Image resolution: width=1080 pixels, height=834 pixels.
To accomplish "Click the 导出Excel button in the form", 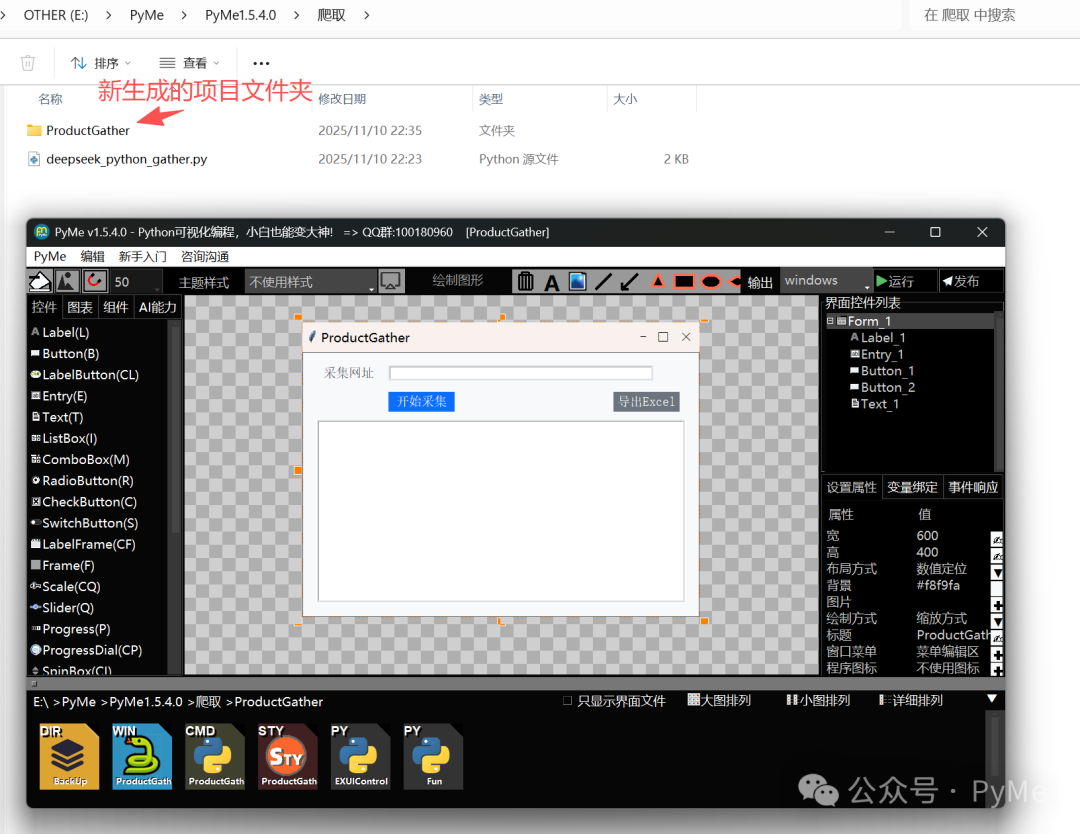I will [x=646, y=401].
